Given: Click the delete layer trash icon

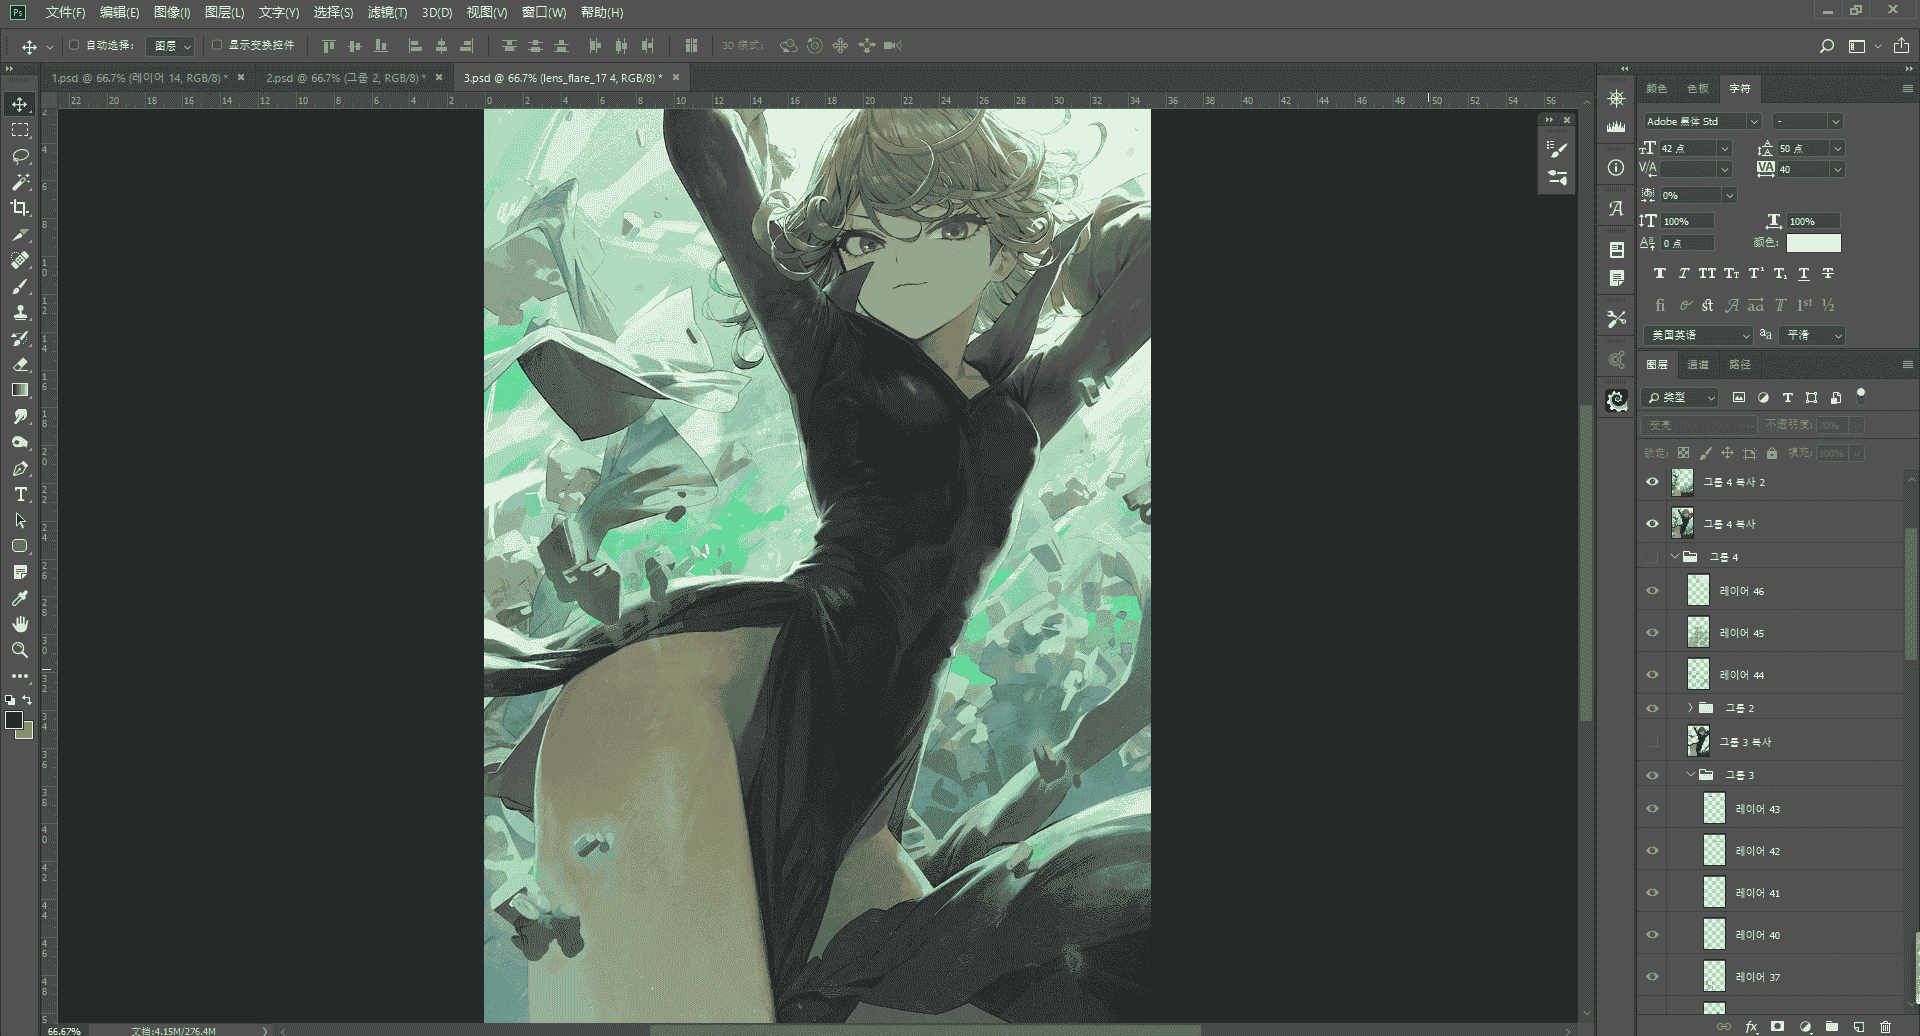Looking at the screenshot, I should pos(1885,1027).
